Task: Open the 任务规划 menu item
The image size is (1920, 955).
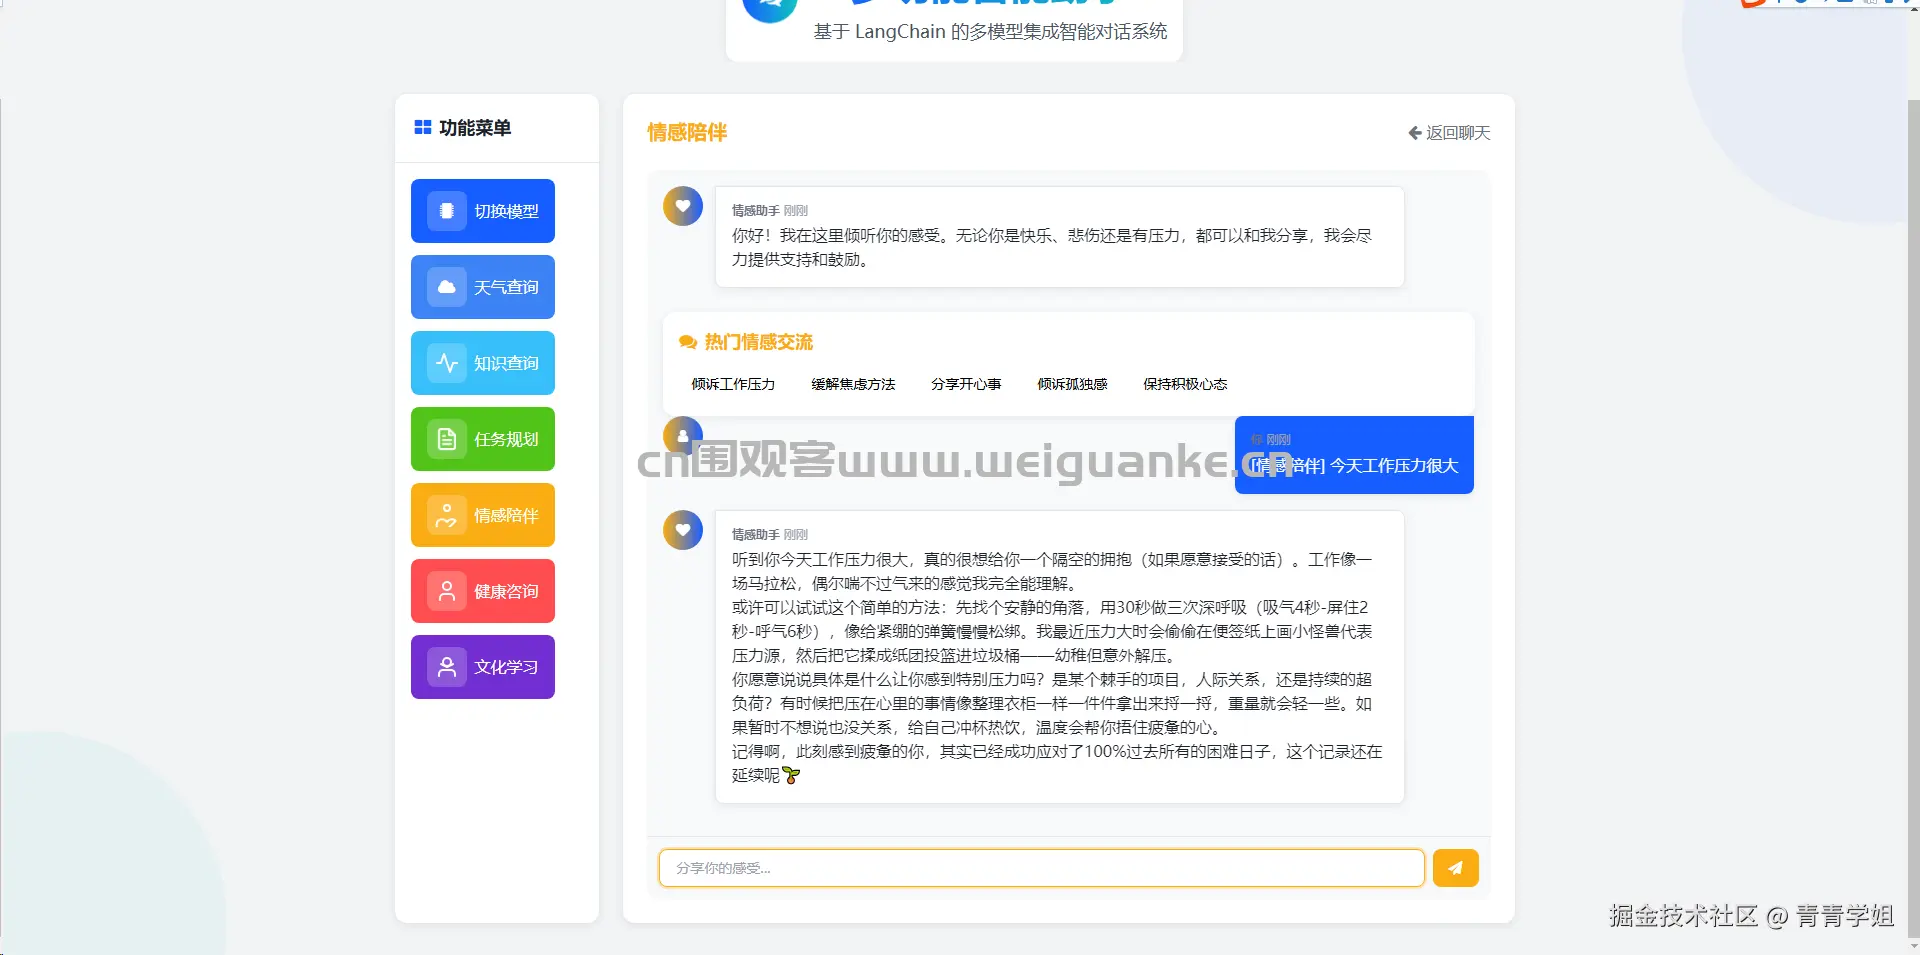Action: [x=483, y=439]
